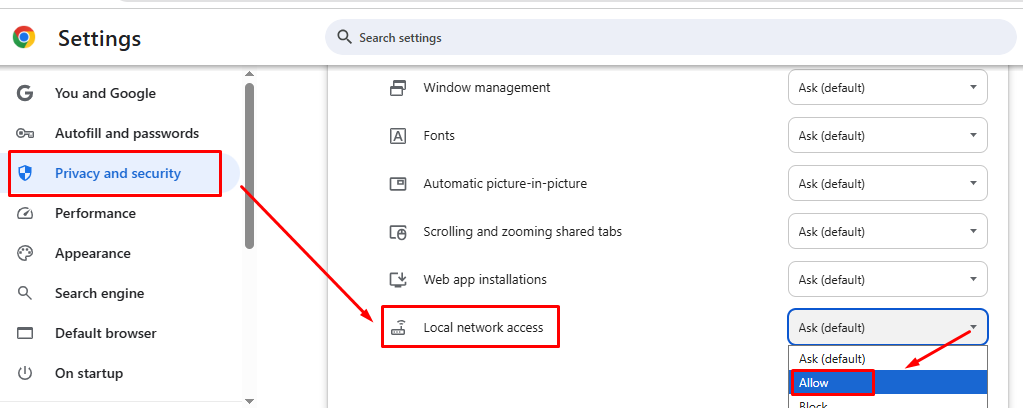Click the Window management icon
This screenshot has height=408, width=1023.
tap(397, 88)
